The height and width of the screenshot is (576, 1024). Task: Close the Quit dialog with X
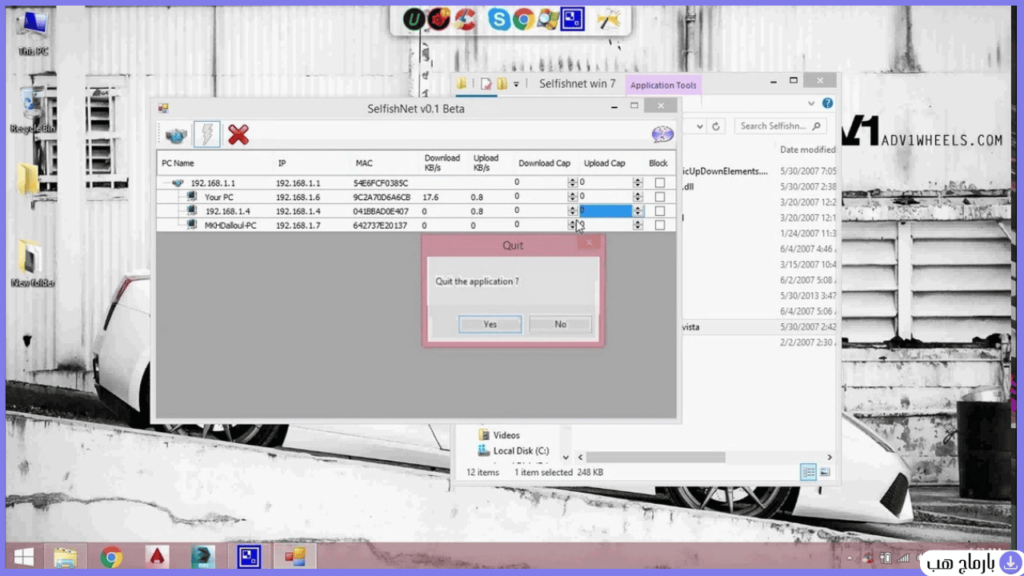pyautogui.click(x=589, y=243)
